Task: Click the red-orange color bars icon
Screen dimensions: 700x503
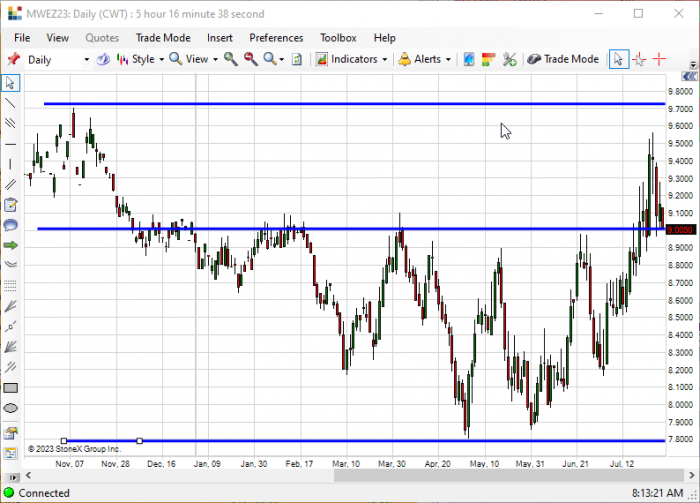Action: coord(488,59)
